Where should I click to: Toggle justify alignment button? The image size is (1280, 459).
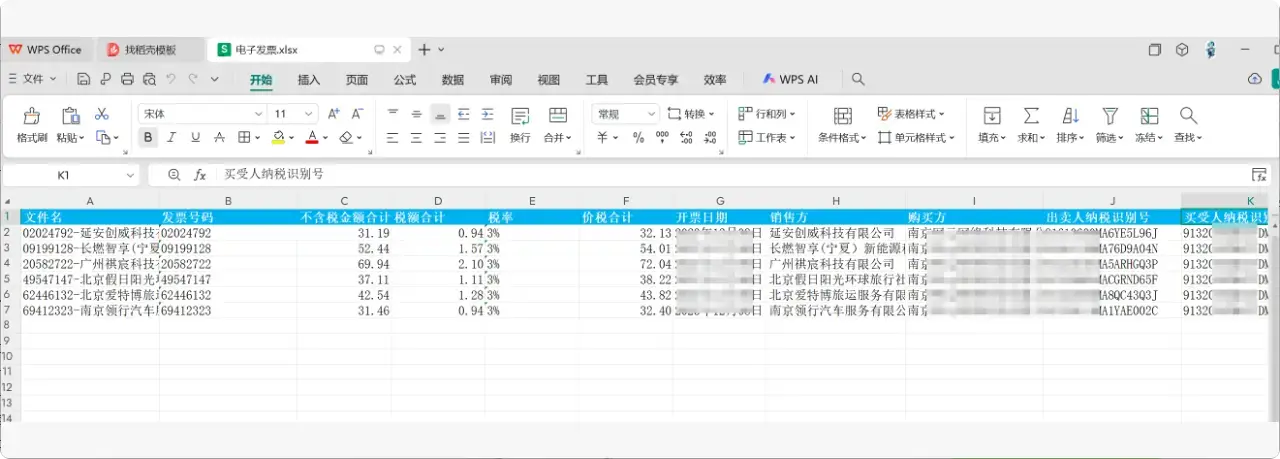(x=464, y=138)
